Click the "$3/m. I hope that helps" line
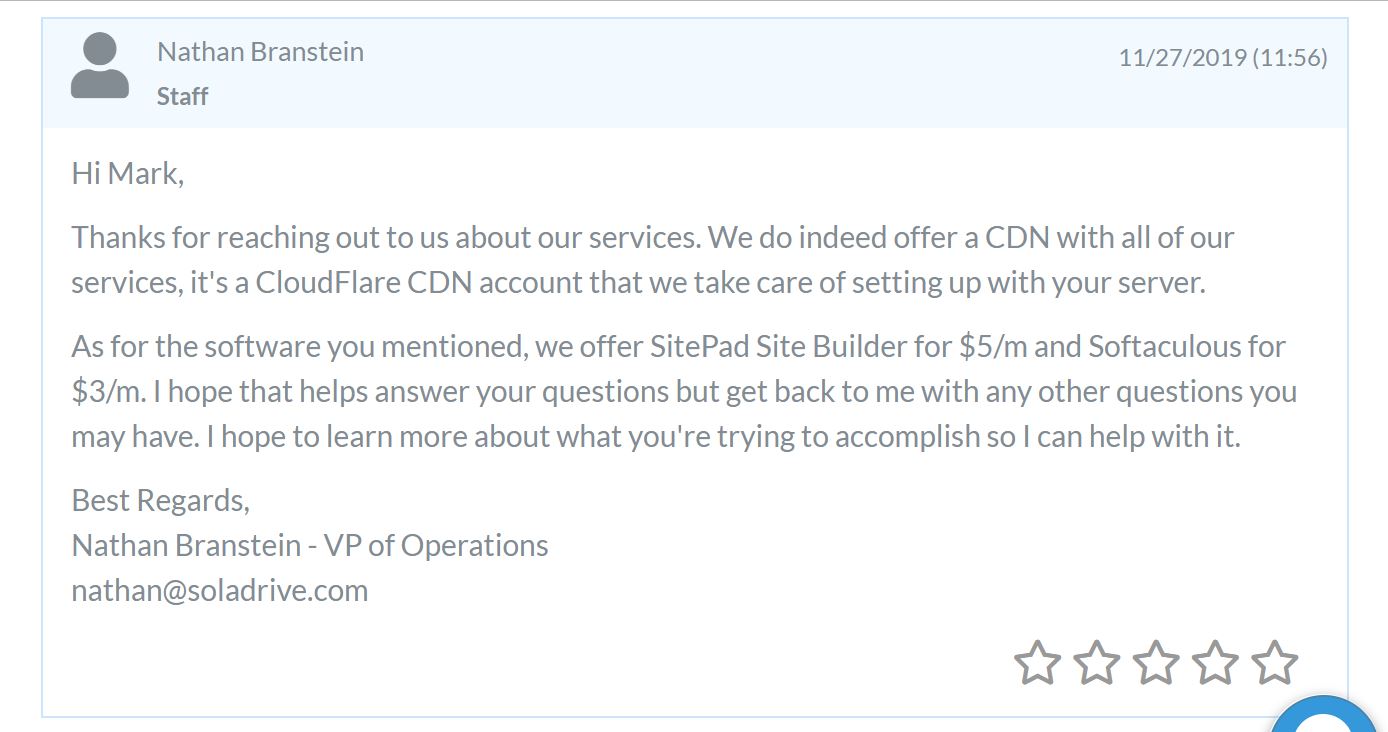Image resolution: width=1388 pixels, height=732 pixels. pos(684,391)
